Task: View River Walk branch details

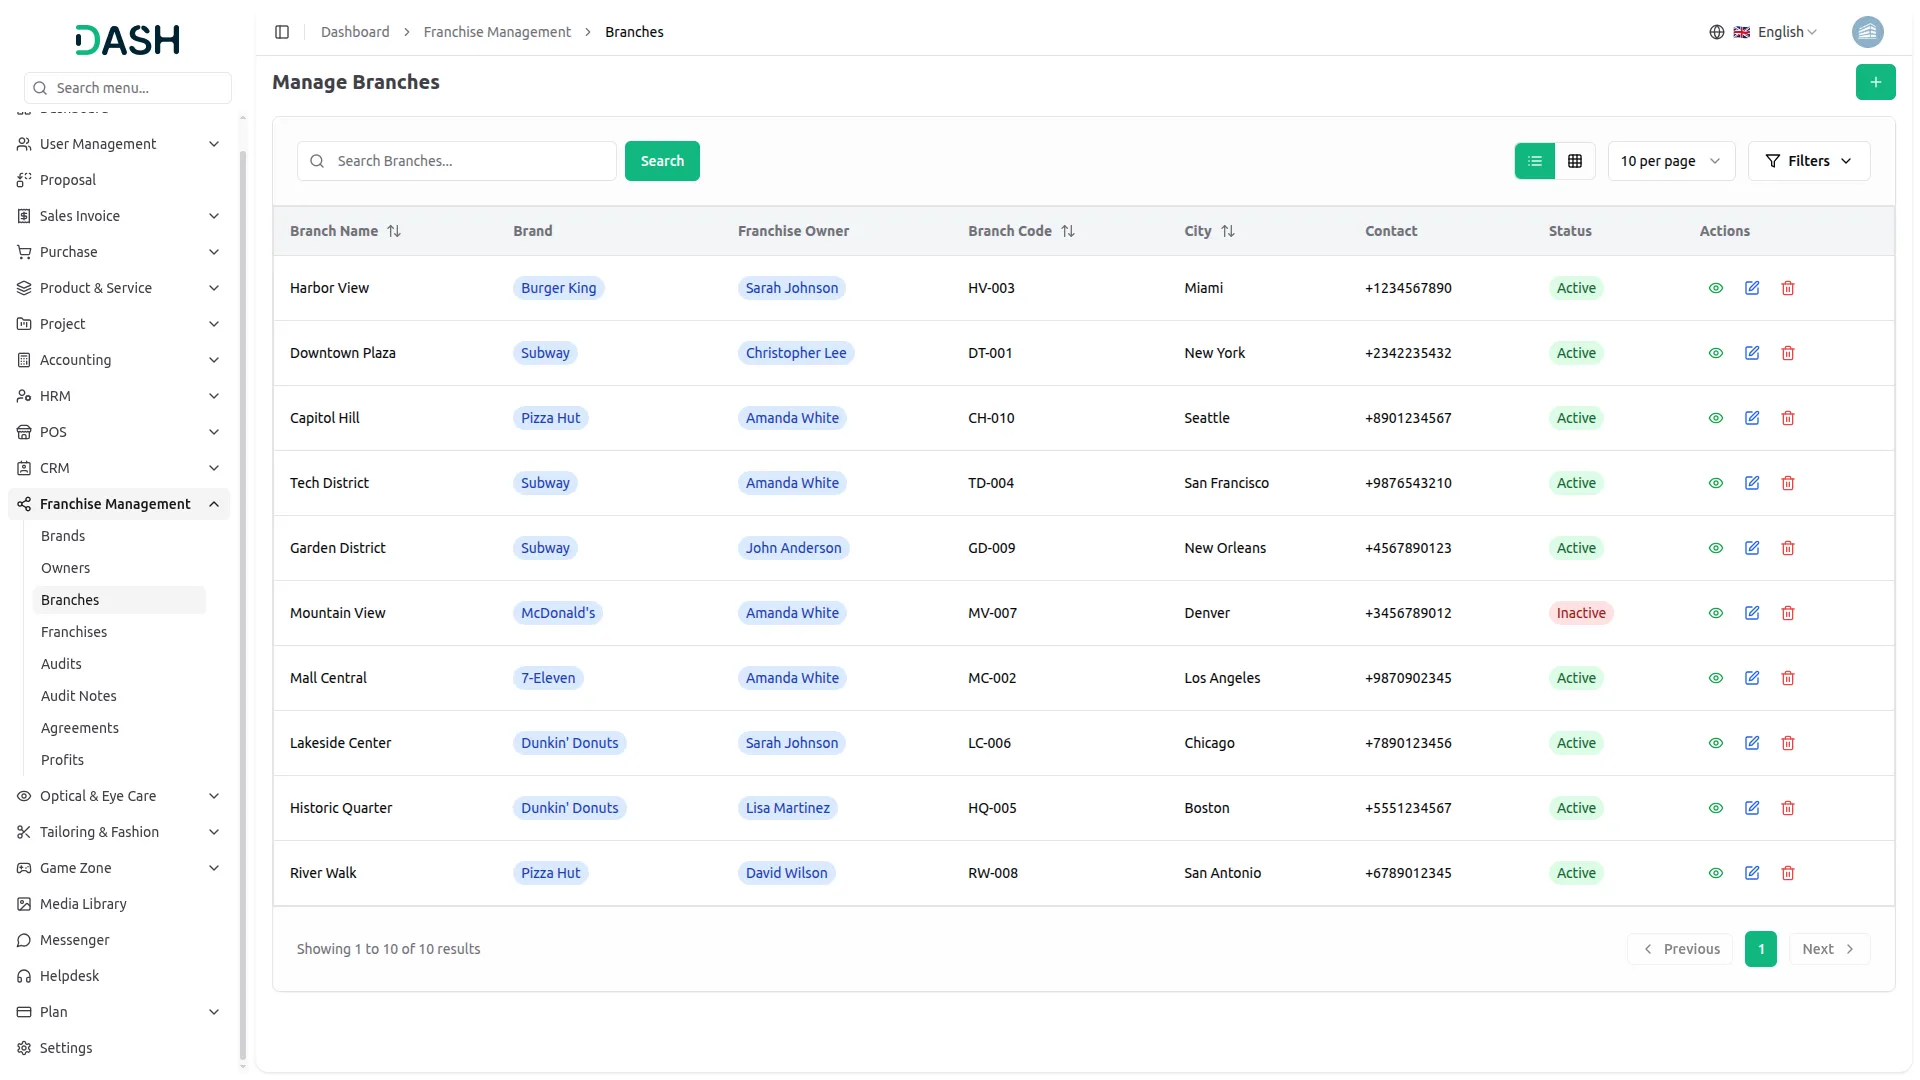Action: tap(1716, 873)
